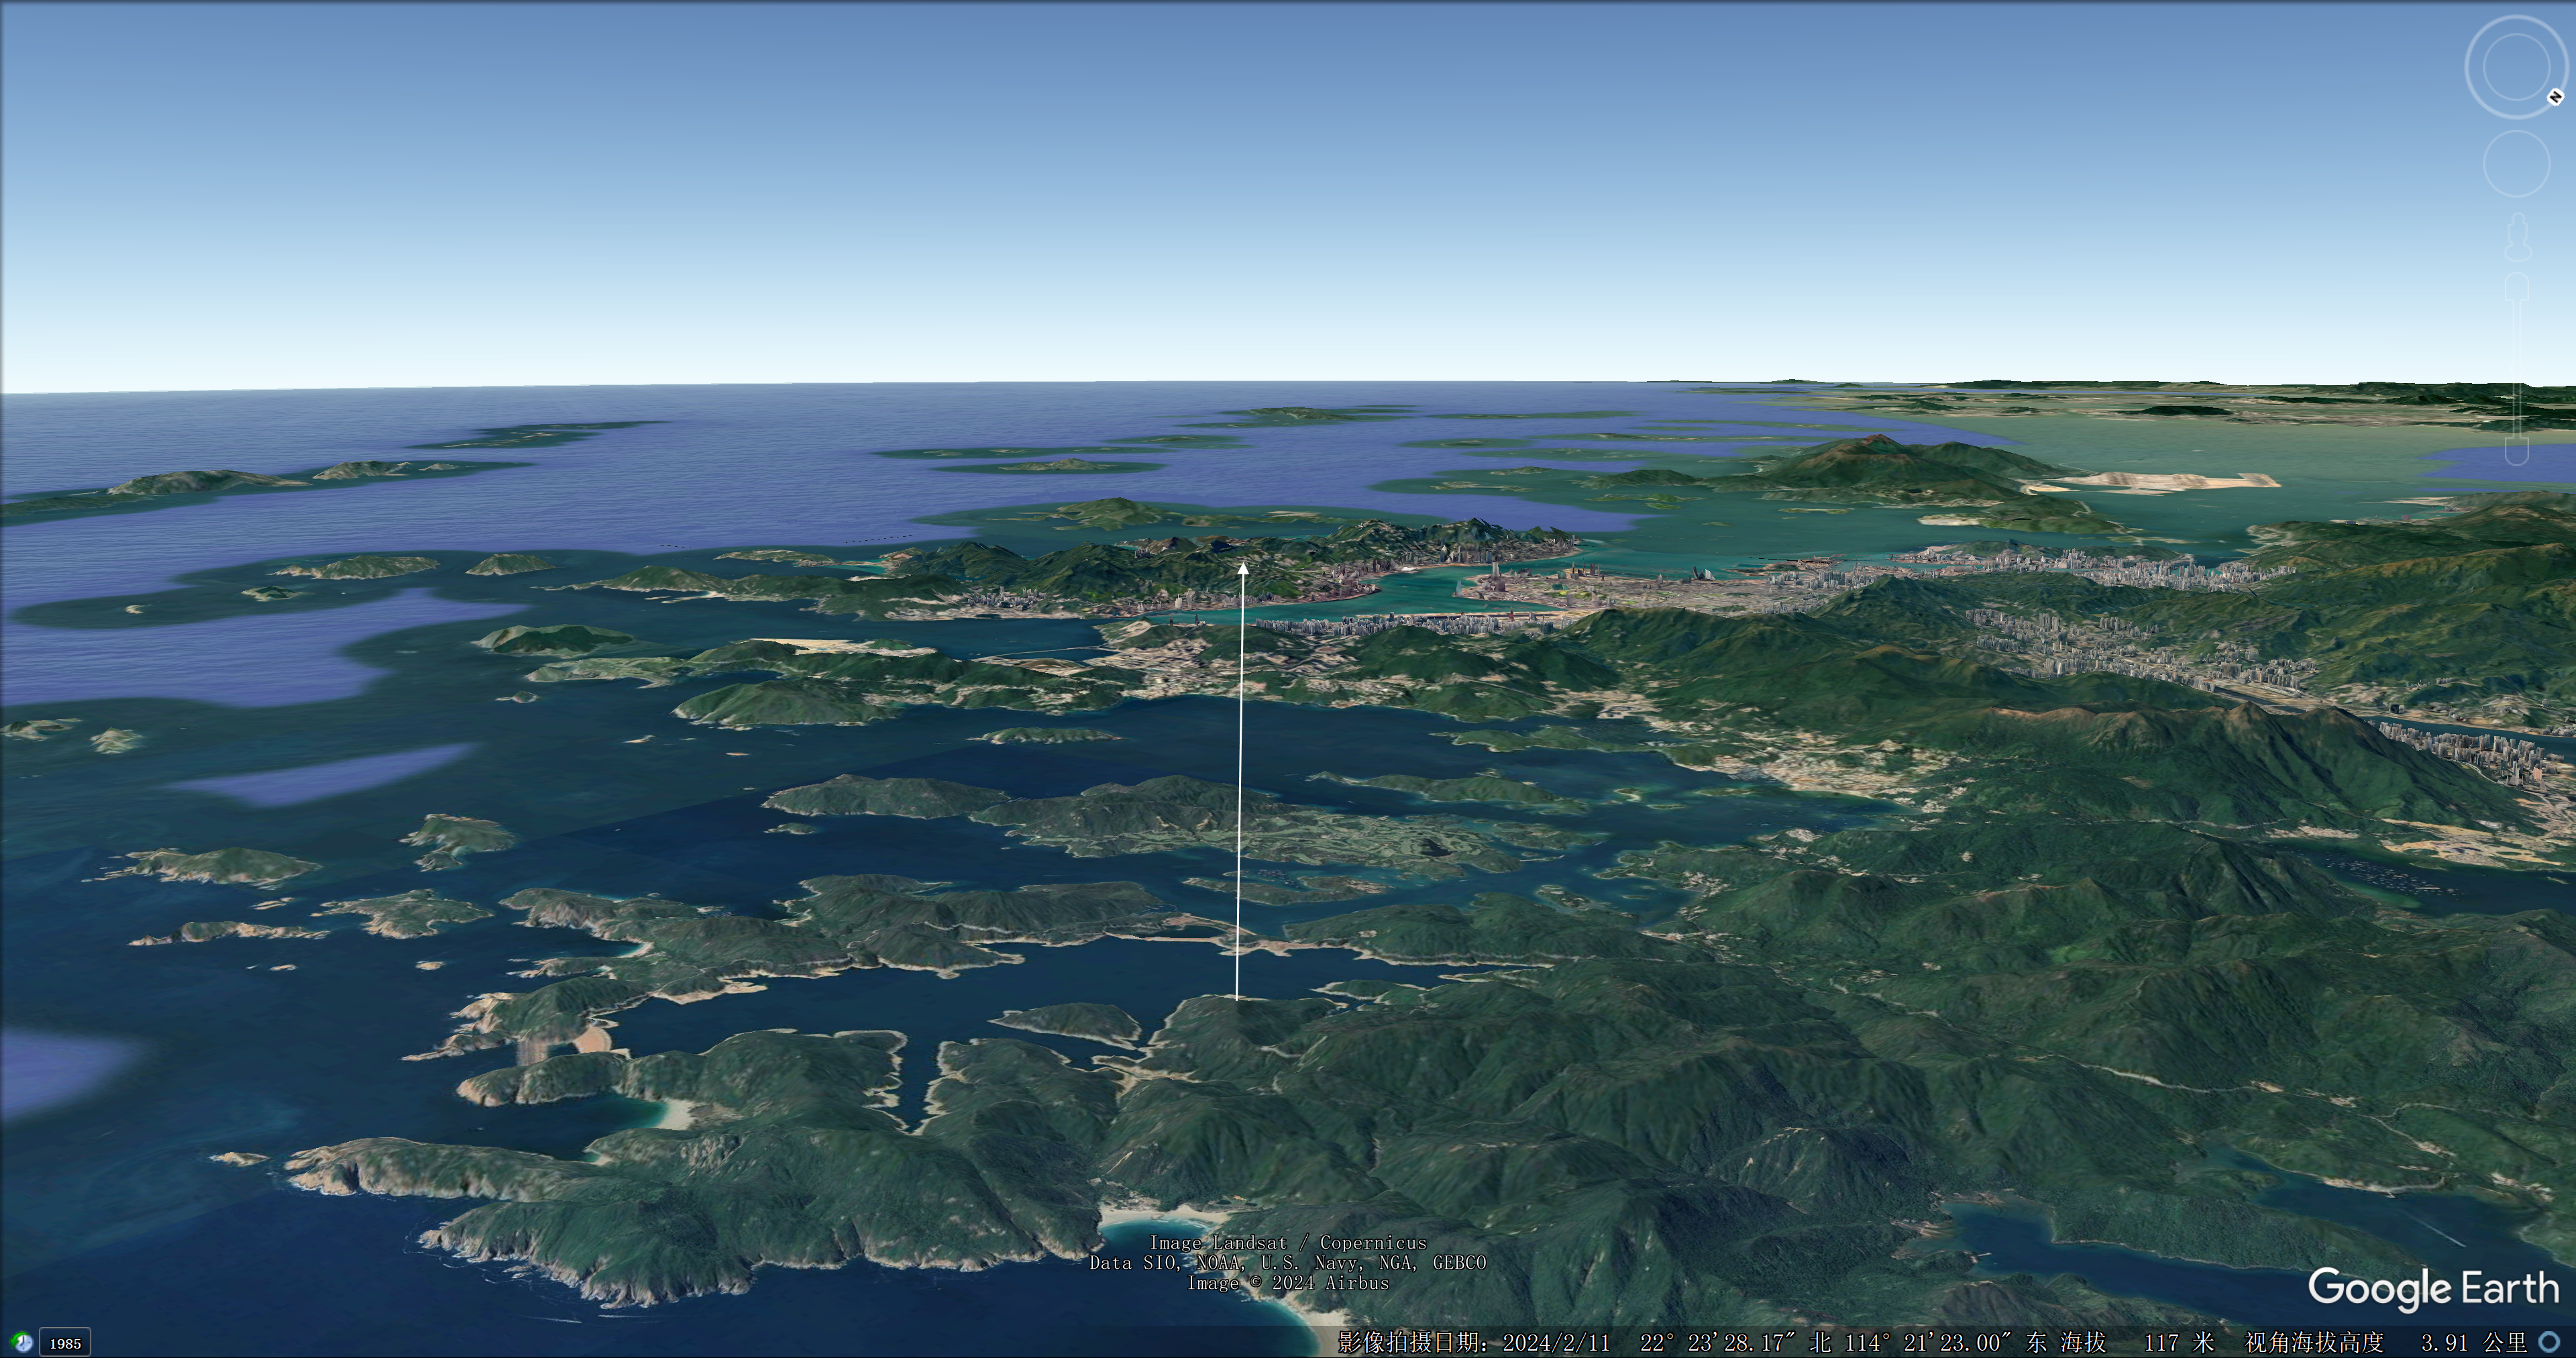Image resolution: width=2576 pixels, height=1358 pixels.
Task: Click the streaming status circle indicator
Action: [2549, 1342]
